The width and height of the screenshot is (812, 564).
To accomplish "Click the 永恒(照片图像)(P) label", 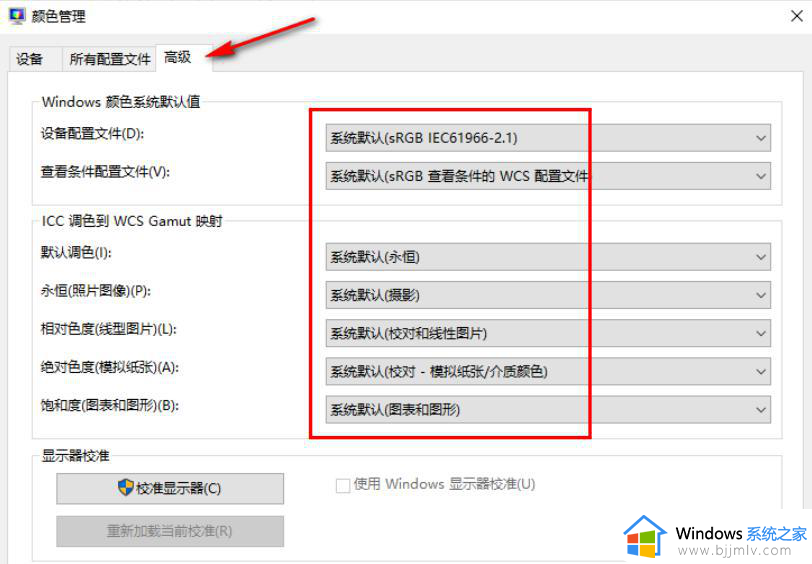I will pos(96,291).
